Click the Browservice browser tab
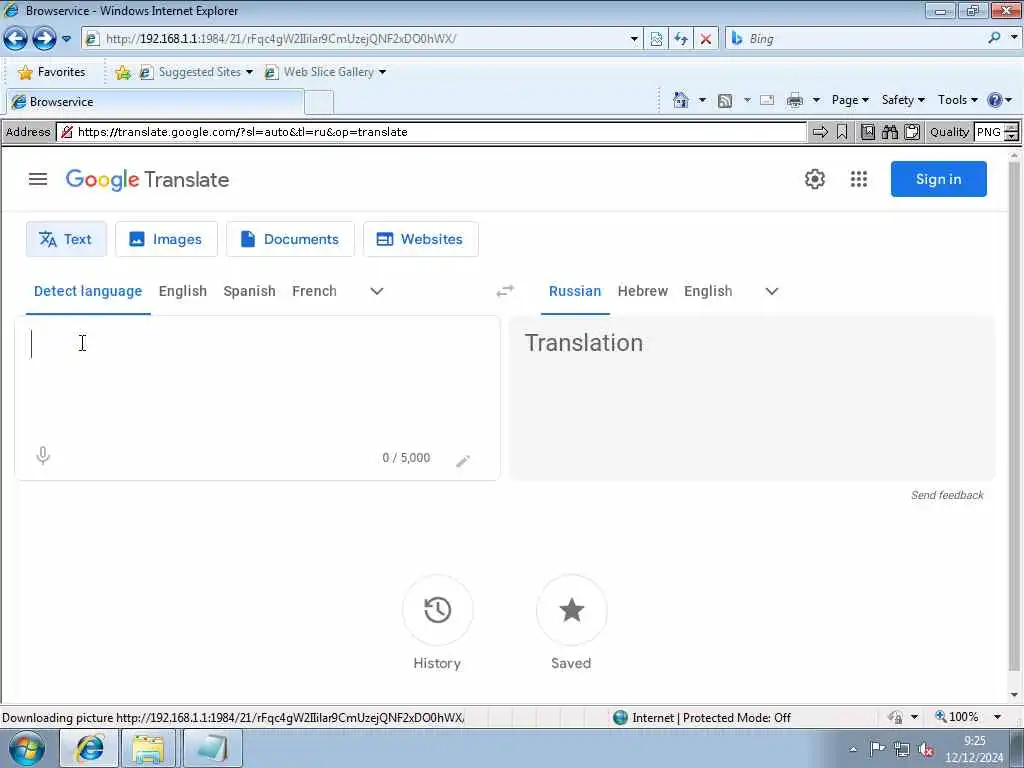This screenshot has width=1024, height=768. coord(154,102)
